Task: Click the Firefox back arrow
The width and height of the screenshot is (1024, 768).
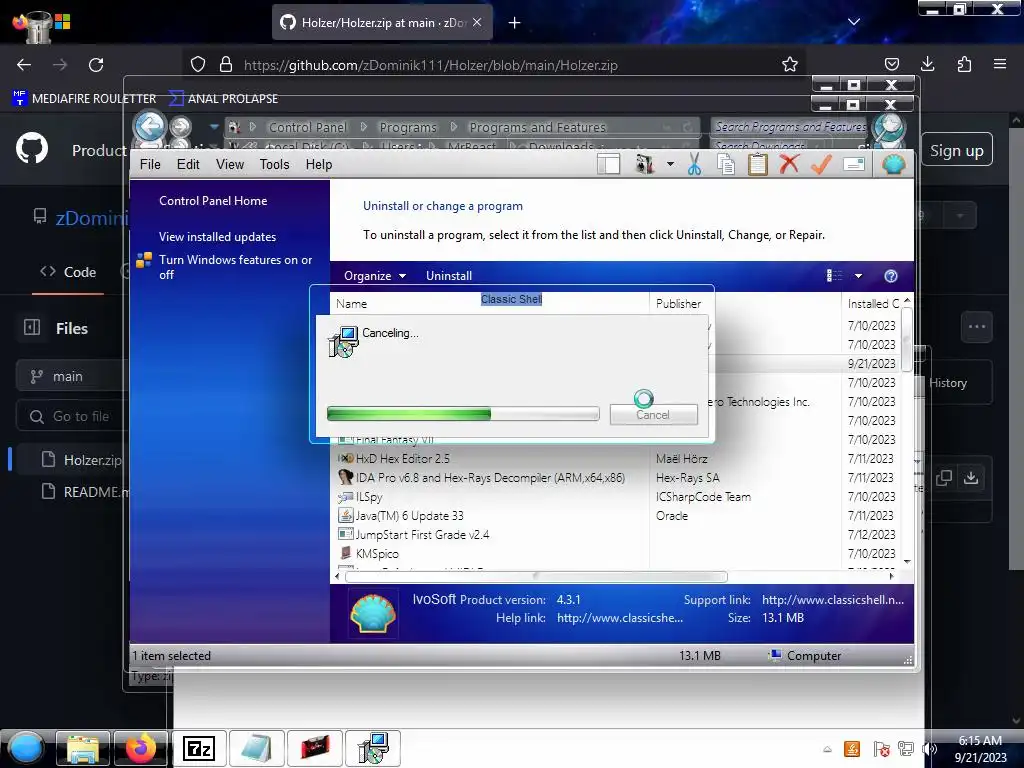Action: coord(24,65)
